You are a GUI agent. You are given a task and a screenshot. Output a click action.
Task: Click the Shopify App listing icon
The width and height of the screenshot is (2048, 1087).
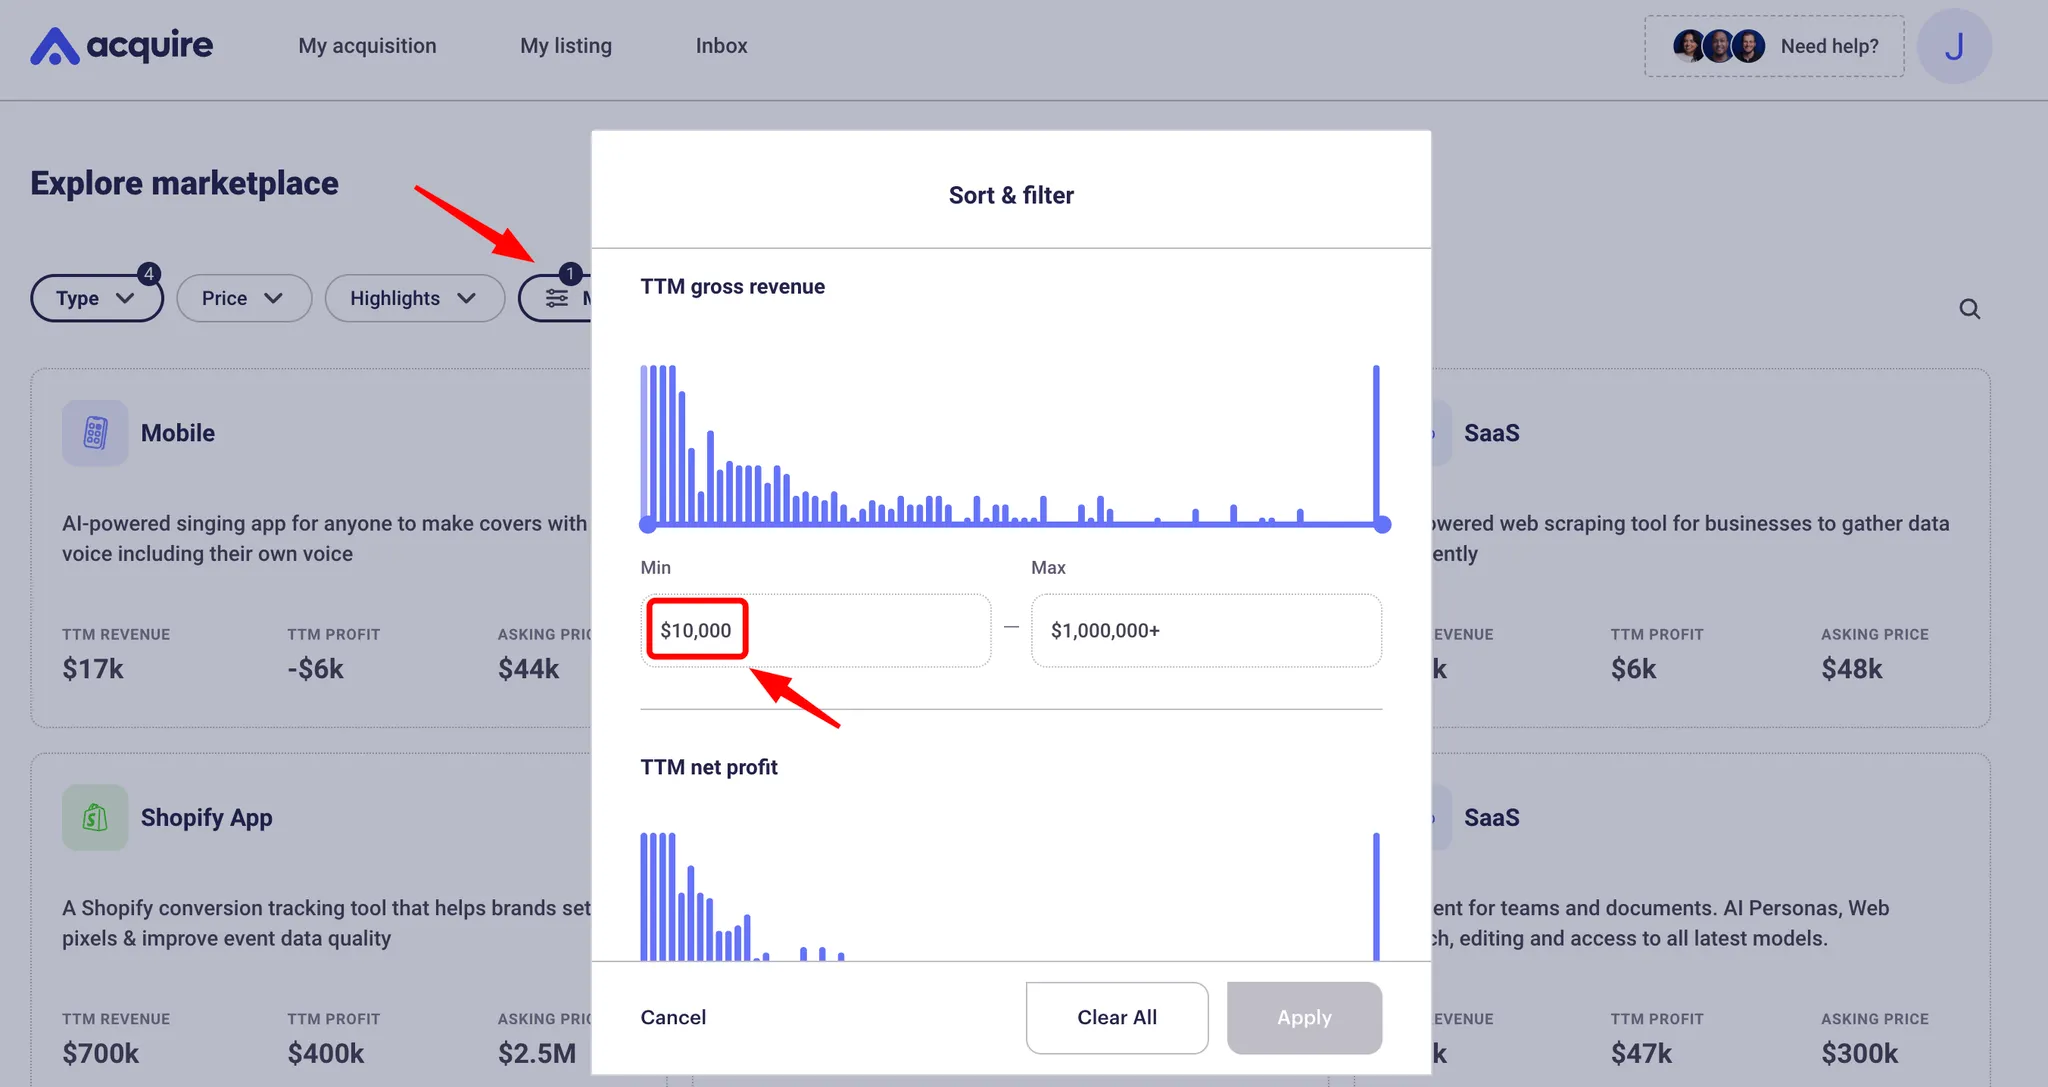[x=95, y=818]
